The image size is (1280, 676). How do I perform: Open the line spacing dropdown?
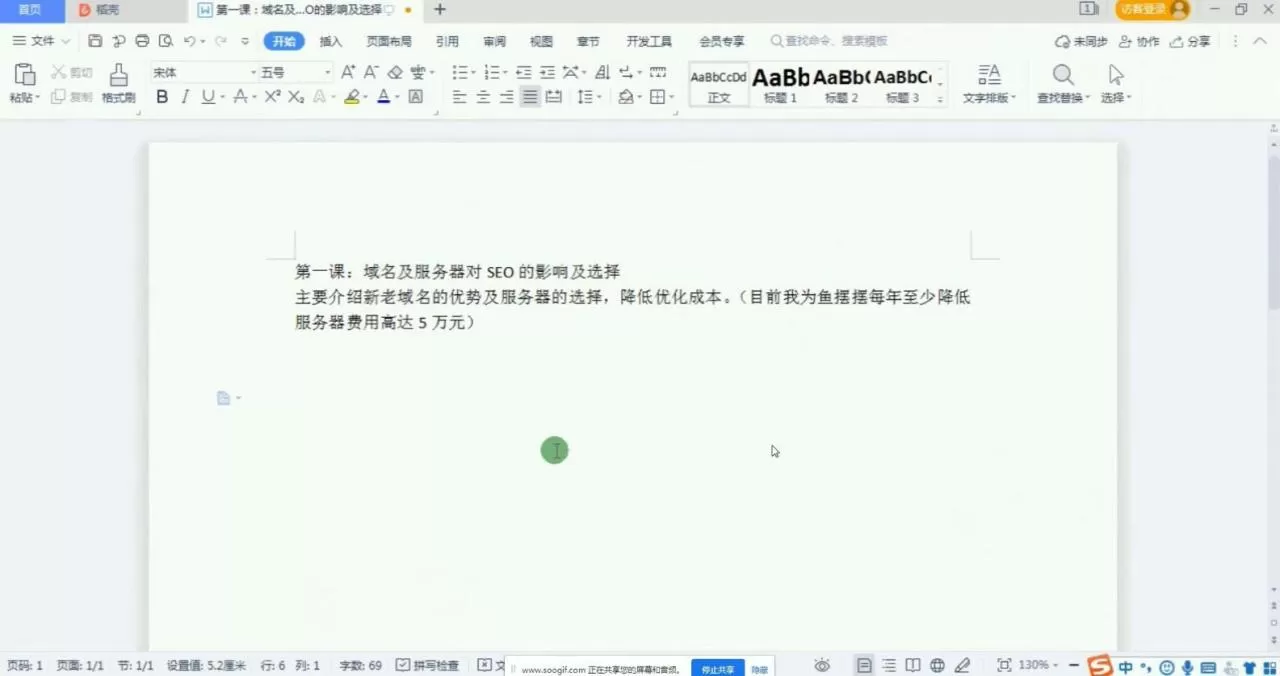coord(590,96)
